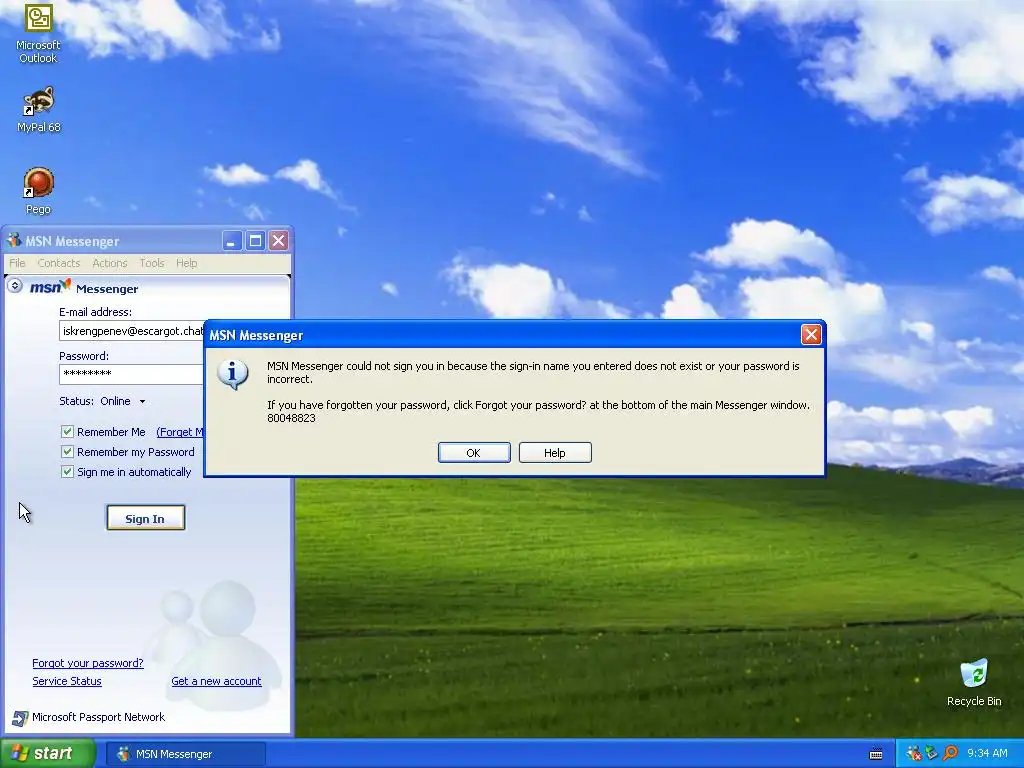Select the Pego desktop shortcut
1024x768 pixels.
click(x=38, y=191)
